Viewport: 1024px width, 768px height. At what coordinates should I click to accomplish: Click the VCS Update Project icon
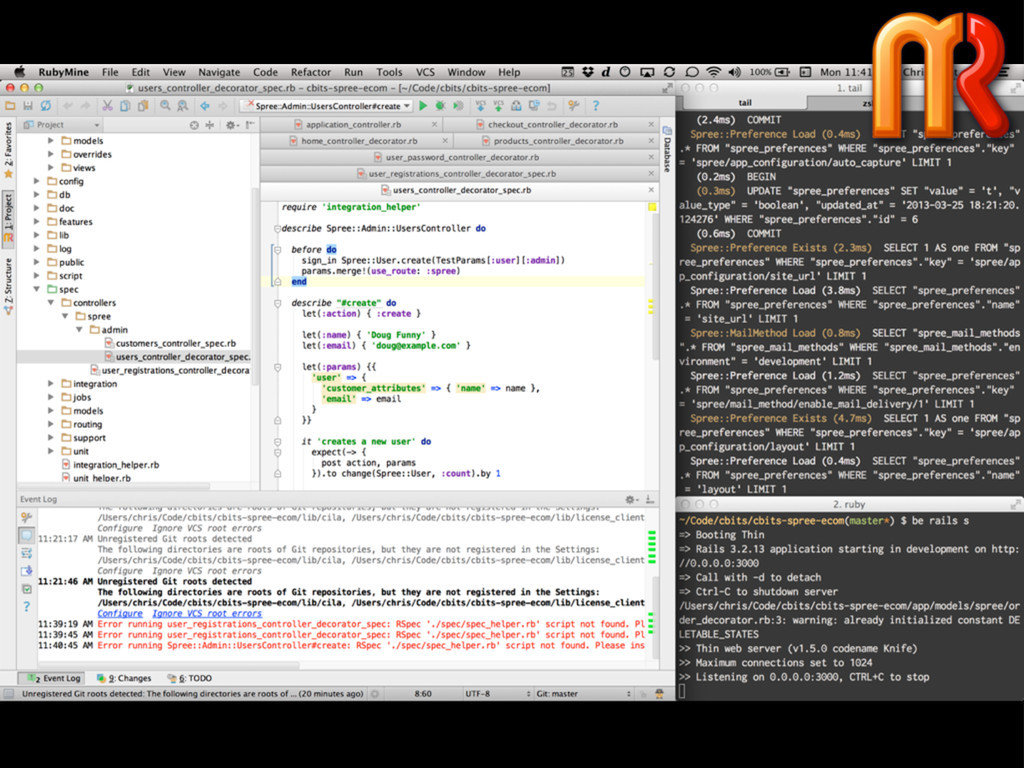point(481,106)
